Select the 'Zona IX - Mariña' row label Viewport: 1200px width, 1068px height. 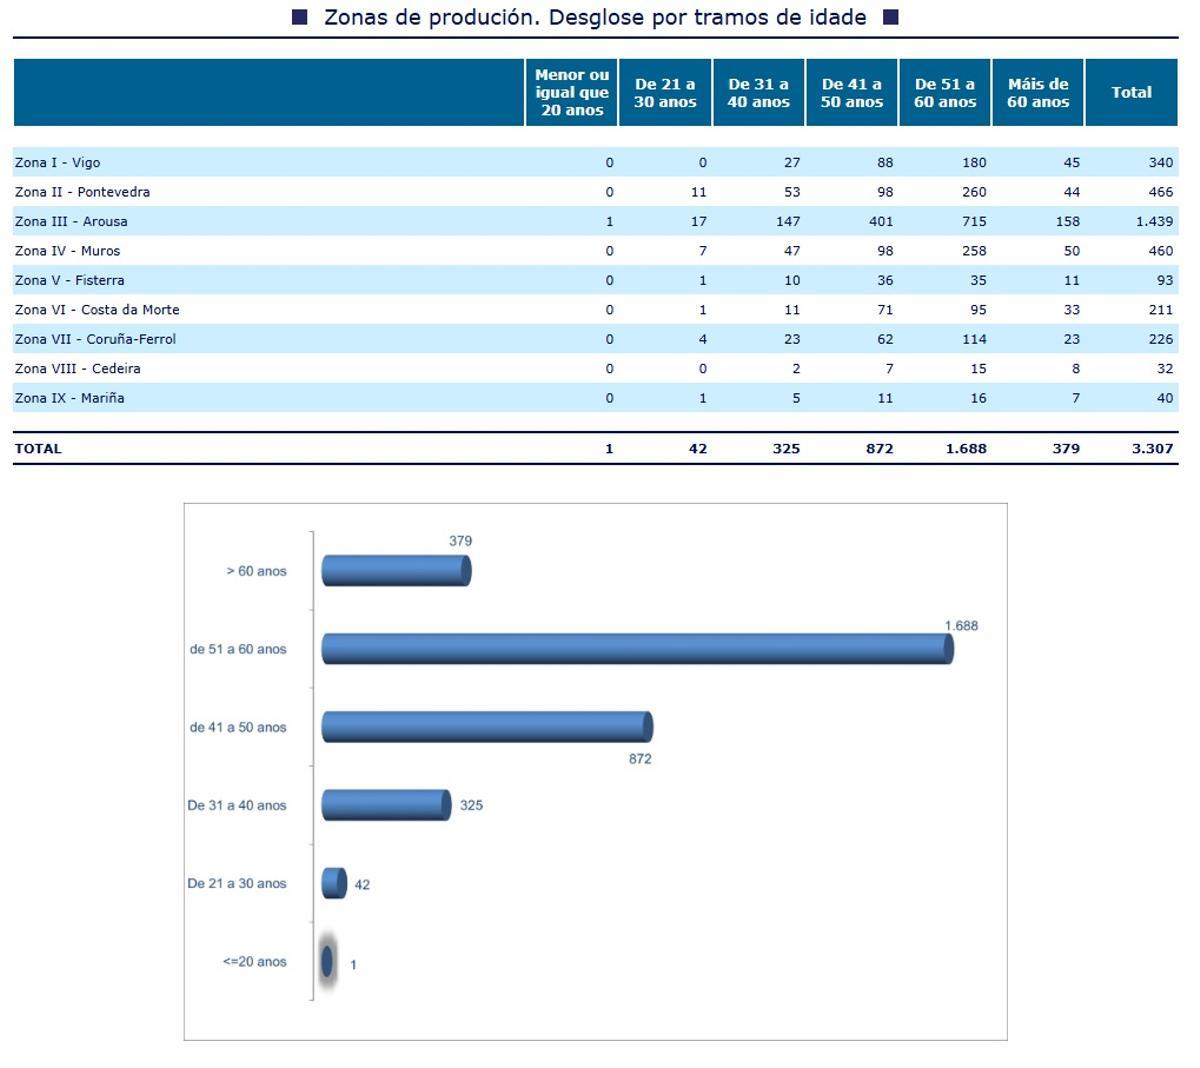(70, 398)
